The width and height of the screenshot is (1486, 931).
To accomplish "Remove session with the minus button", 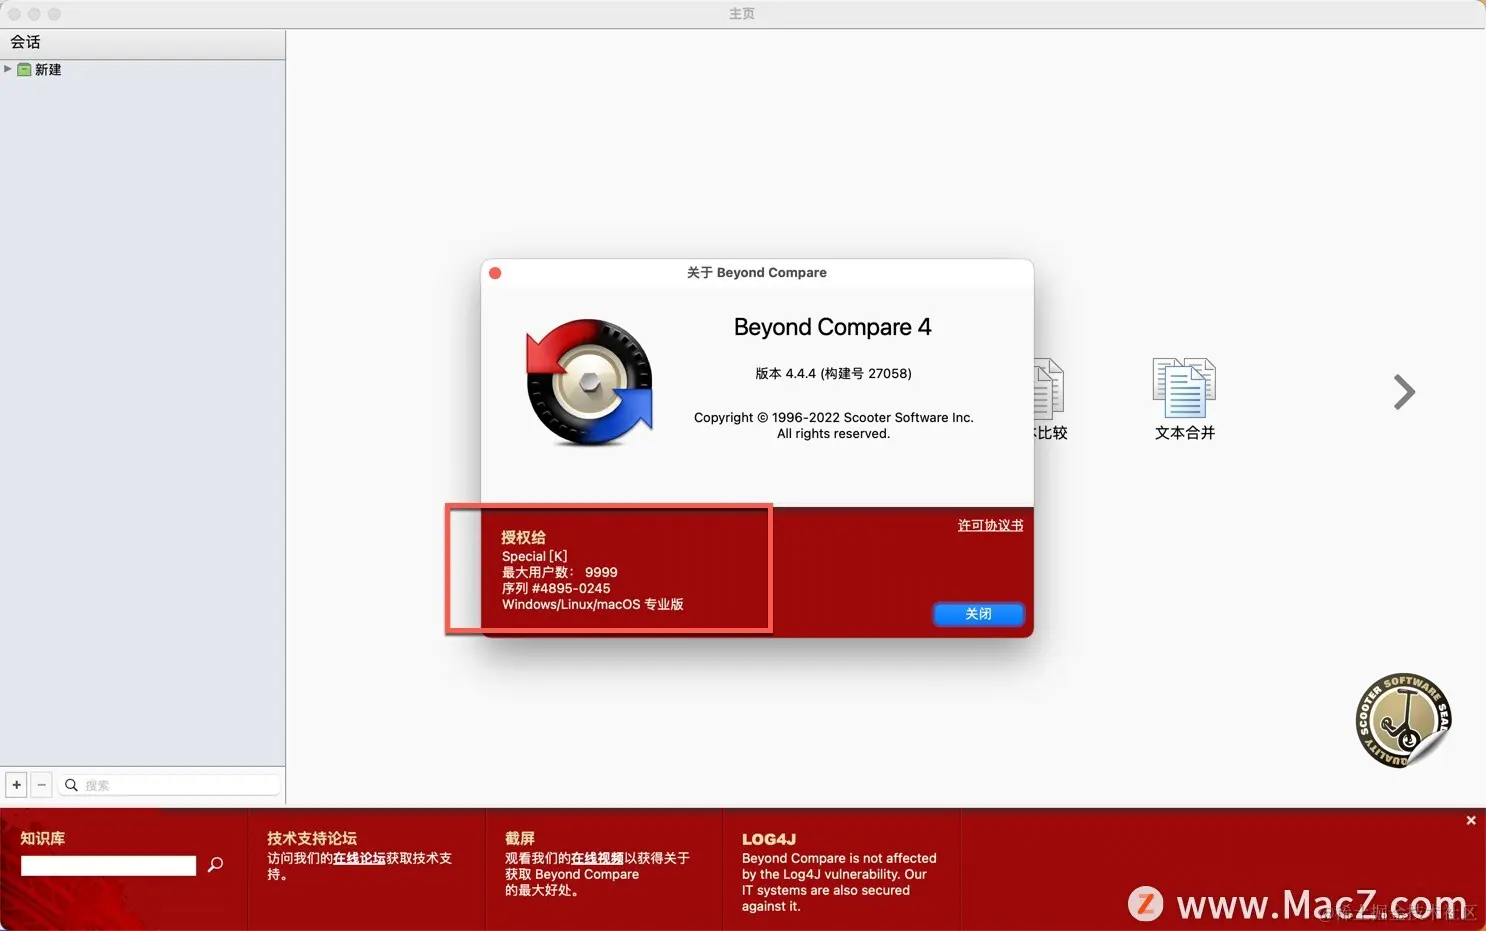I will click(x=41, y=785).
